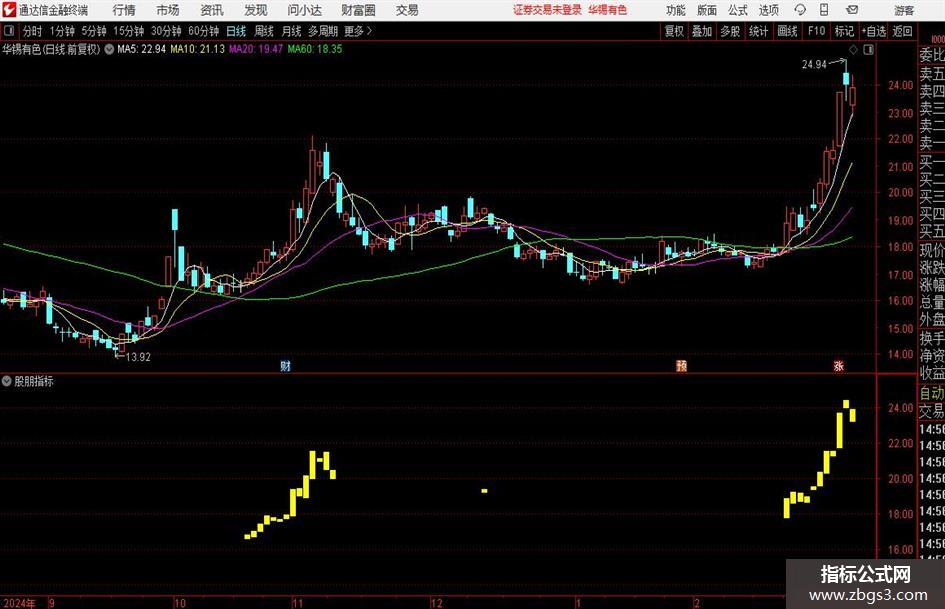Click the 13.92 low price label
The image size is (945, 609).
pos(138,357)
